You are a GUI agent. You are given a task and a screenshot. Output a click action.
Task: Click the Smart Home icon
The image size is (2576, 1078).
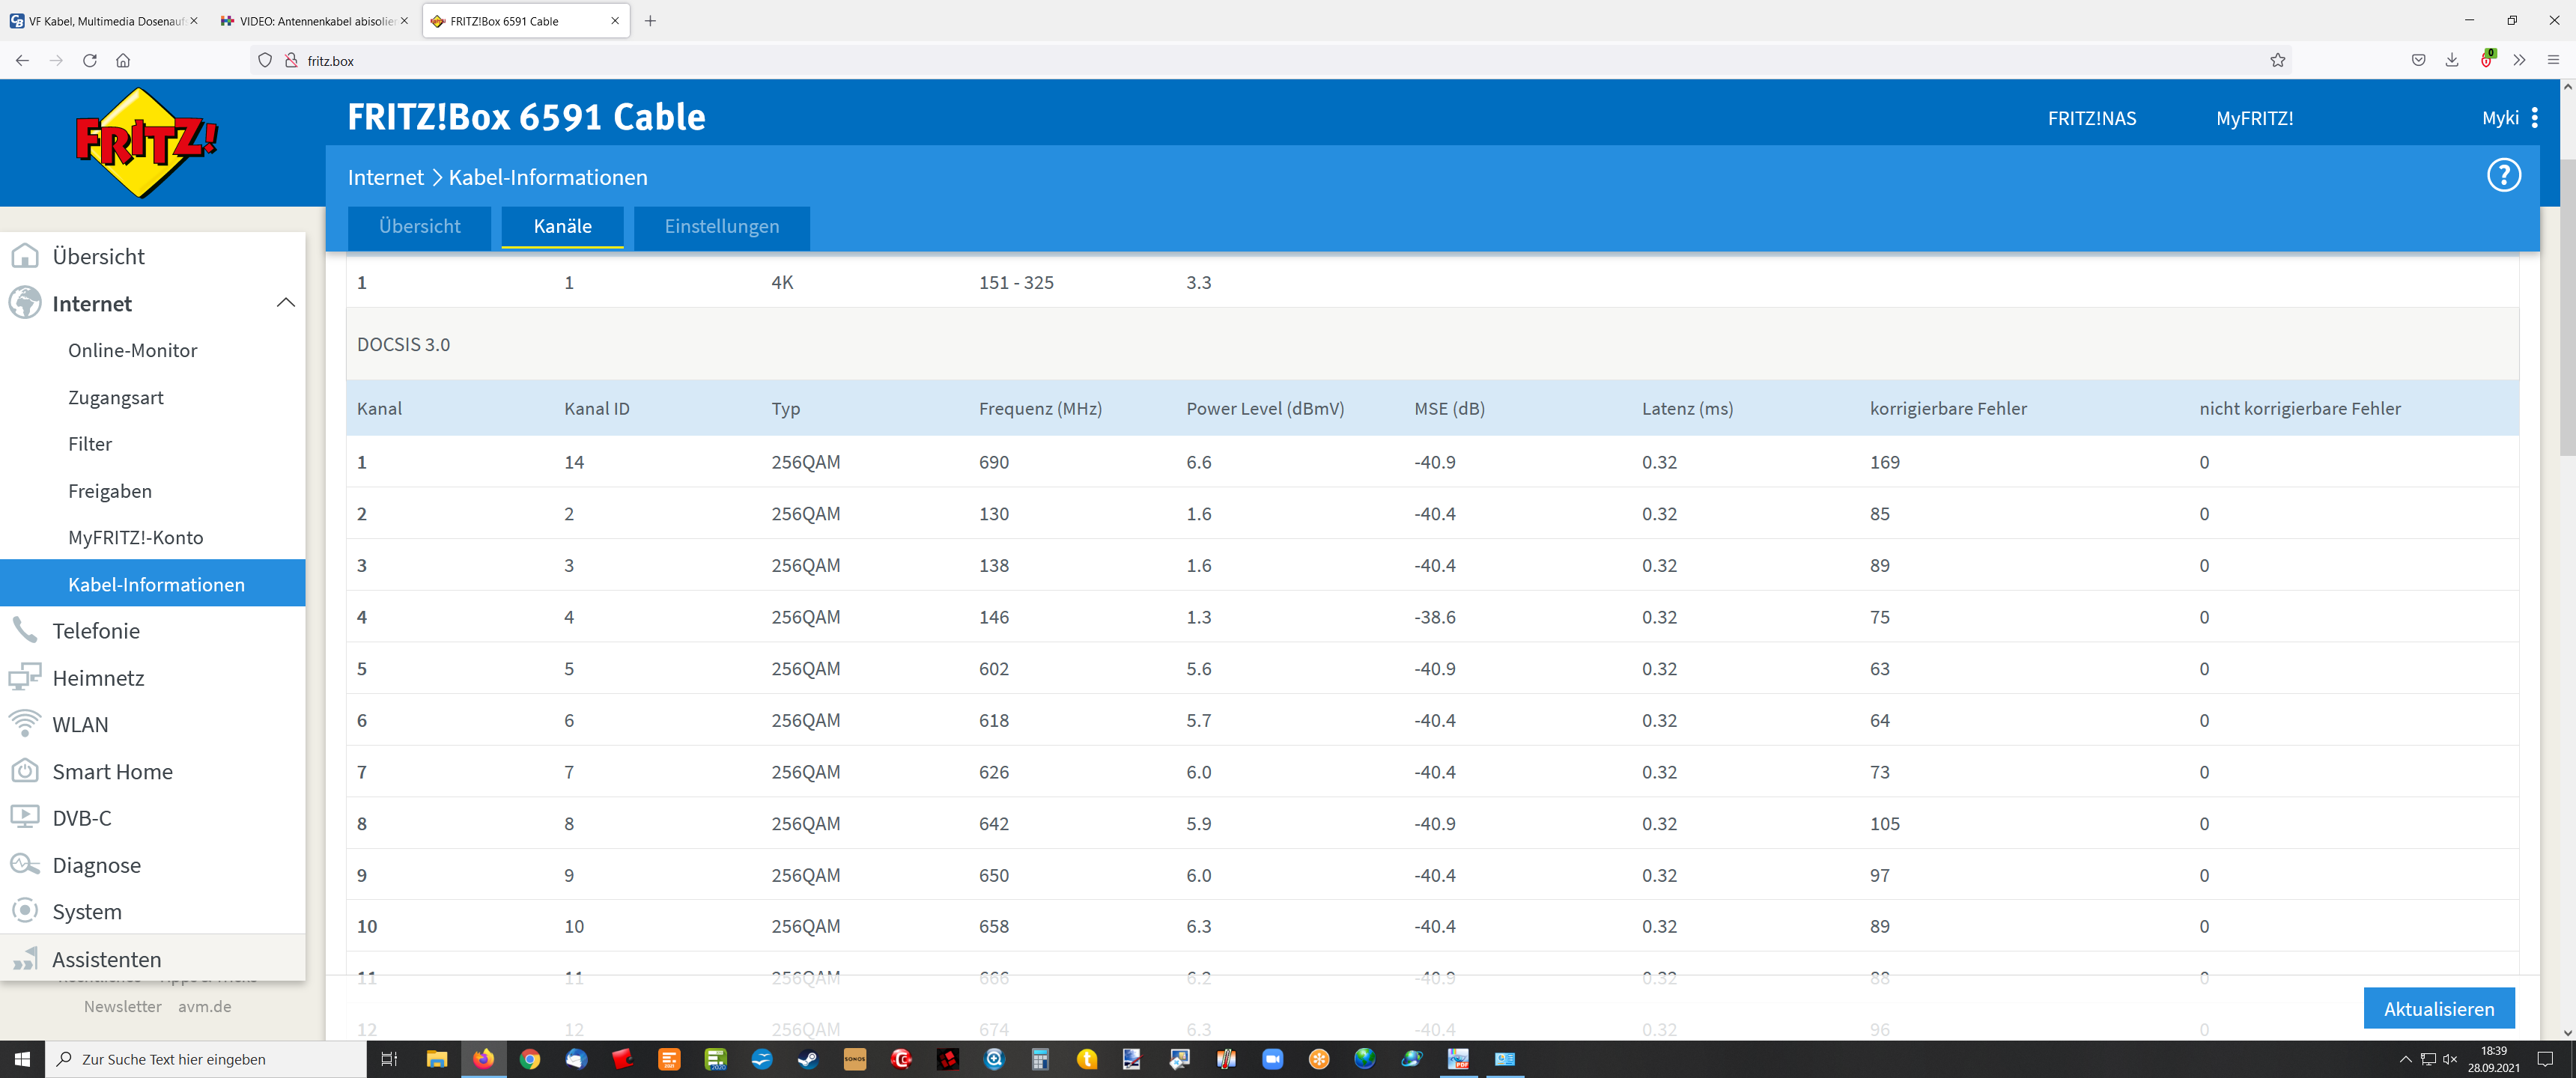pos(24,771)
